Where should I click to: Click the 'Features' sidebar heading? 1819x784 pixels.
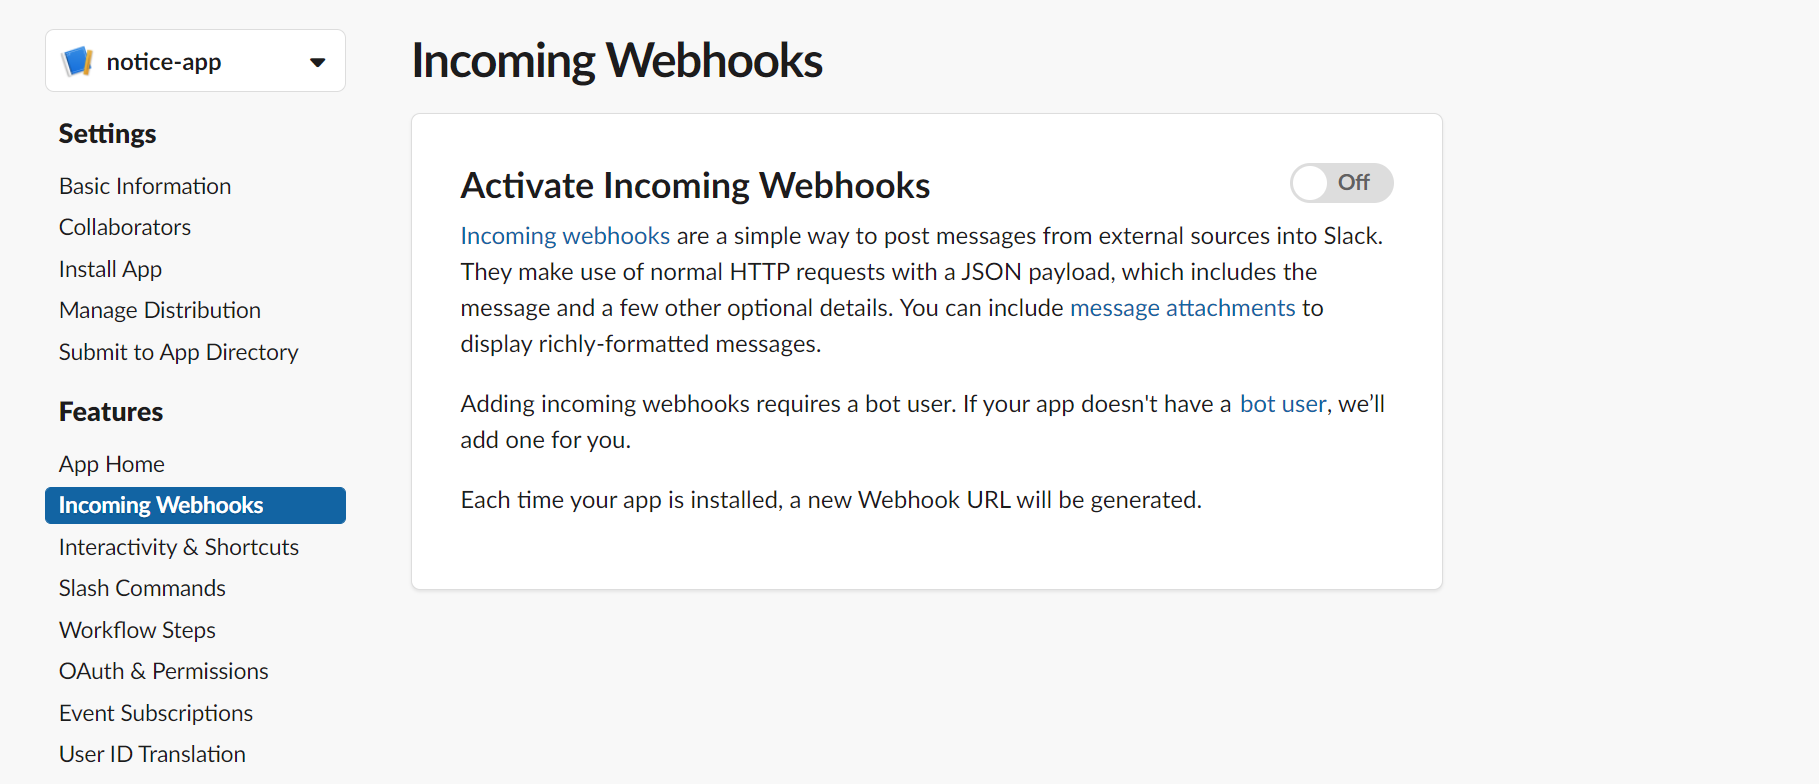(x=111, y=412)
